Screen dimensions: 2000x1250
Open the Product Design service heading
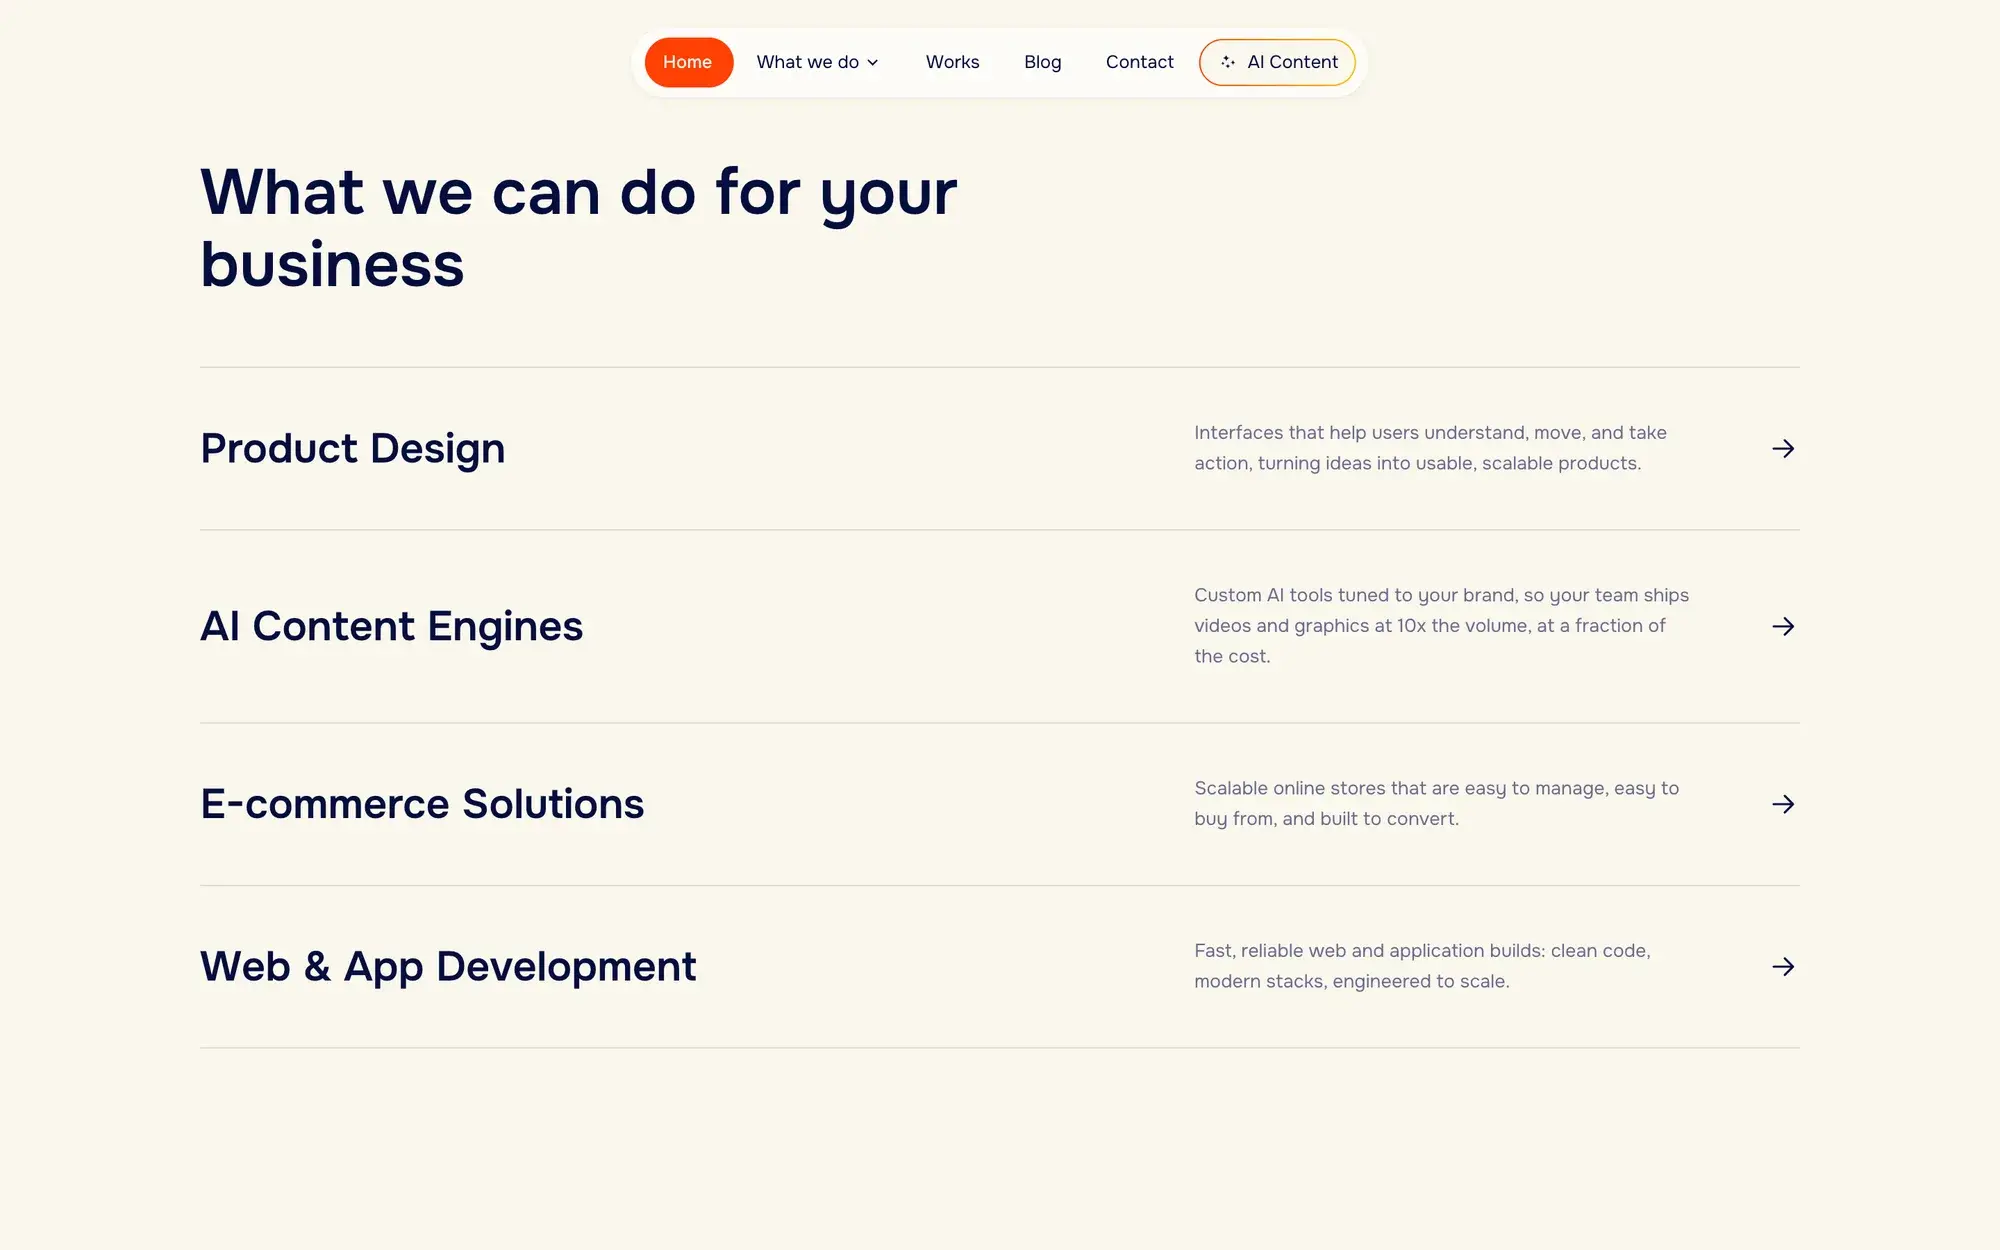tap(353, 448)
